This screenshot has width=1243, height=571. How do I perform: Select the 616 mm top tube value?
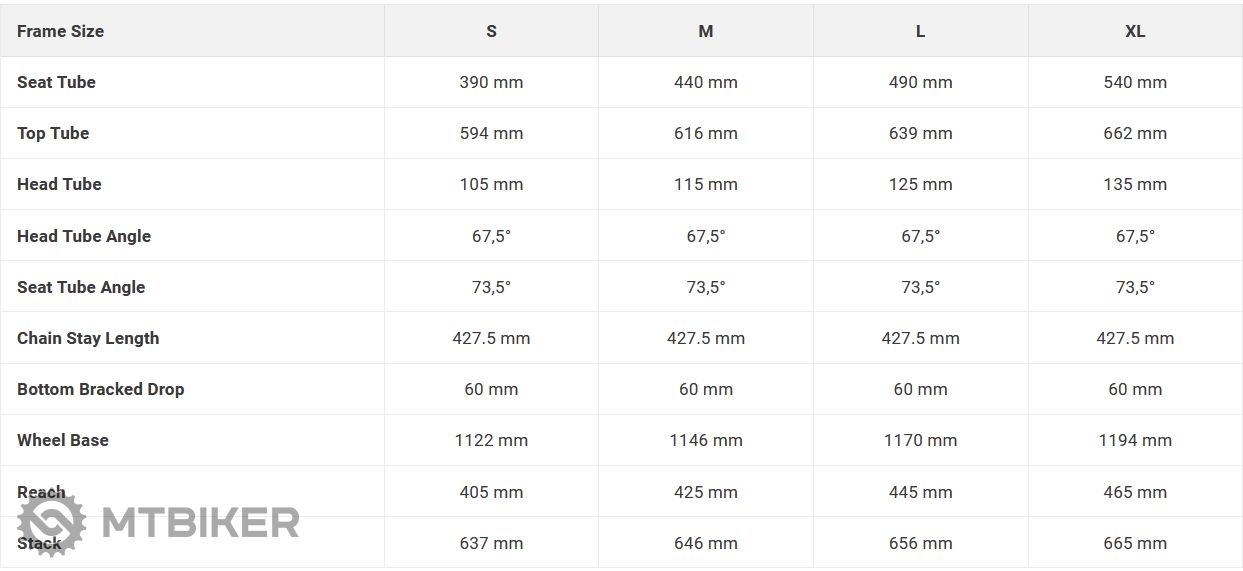(x=706, y=133)
